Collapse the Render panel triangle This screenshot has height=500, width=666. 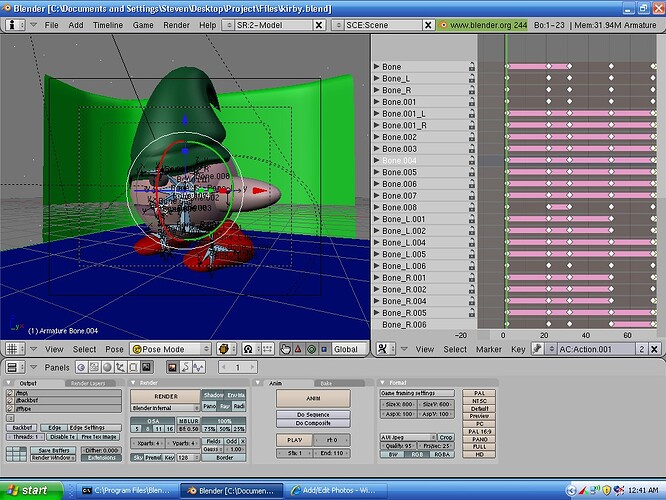[x=133, y=383]
